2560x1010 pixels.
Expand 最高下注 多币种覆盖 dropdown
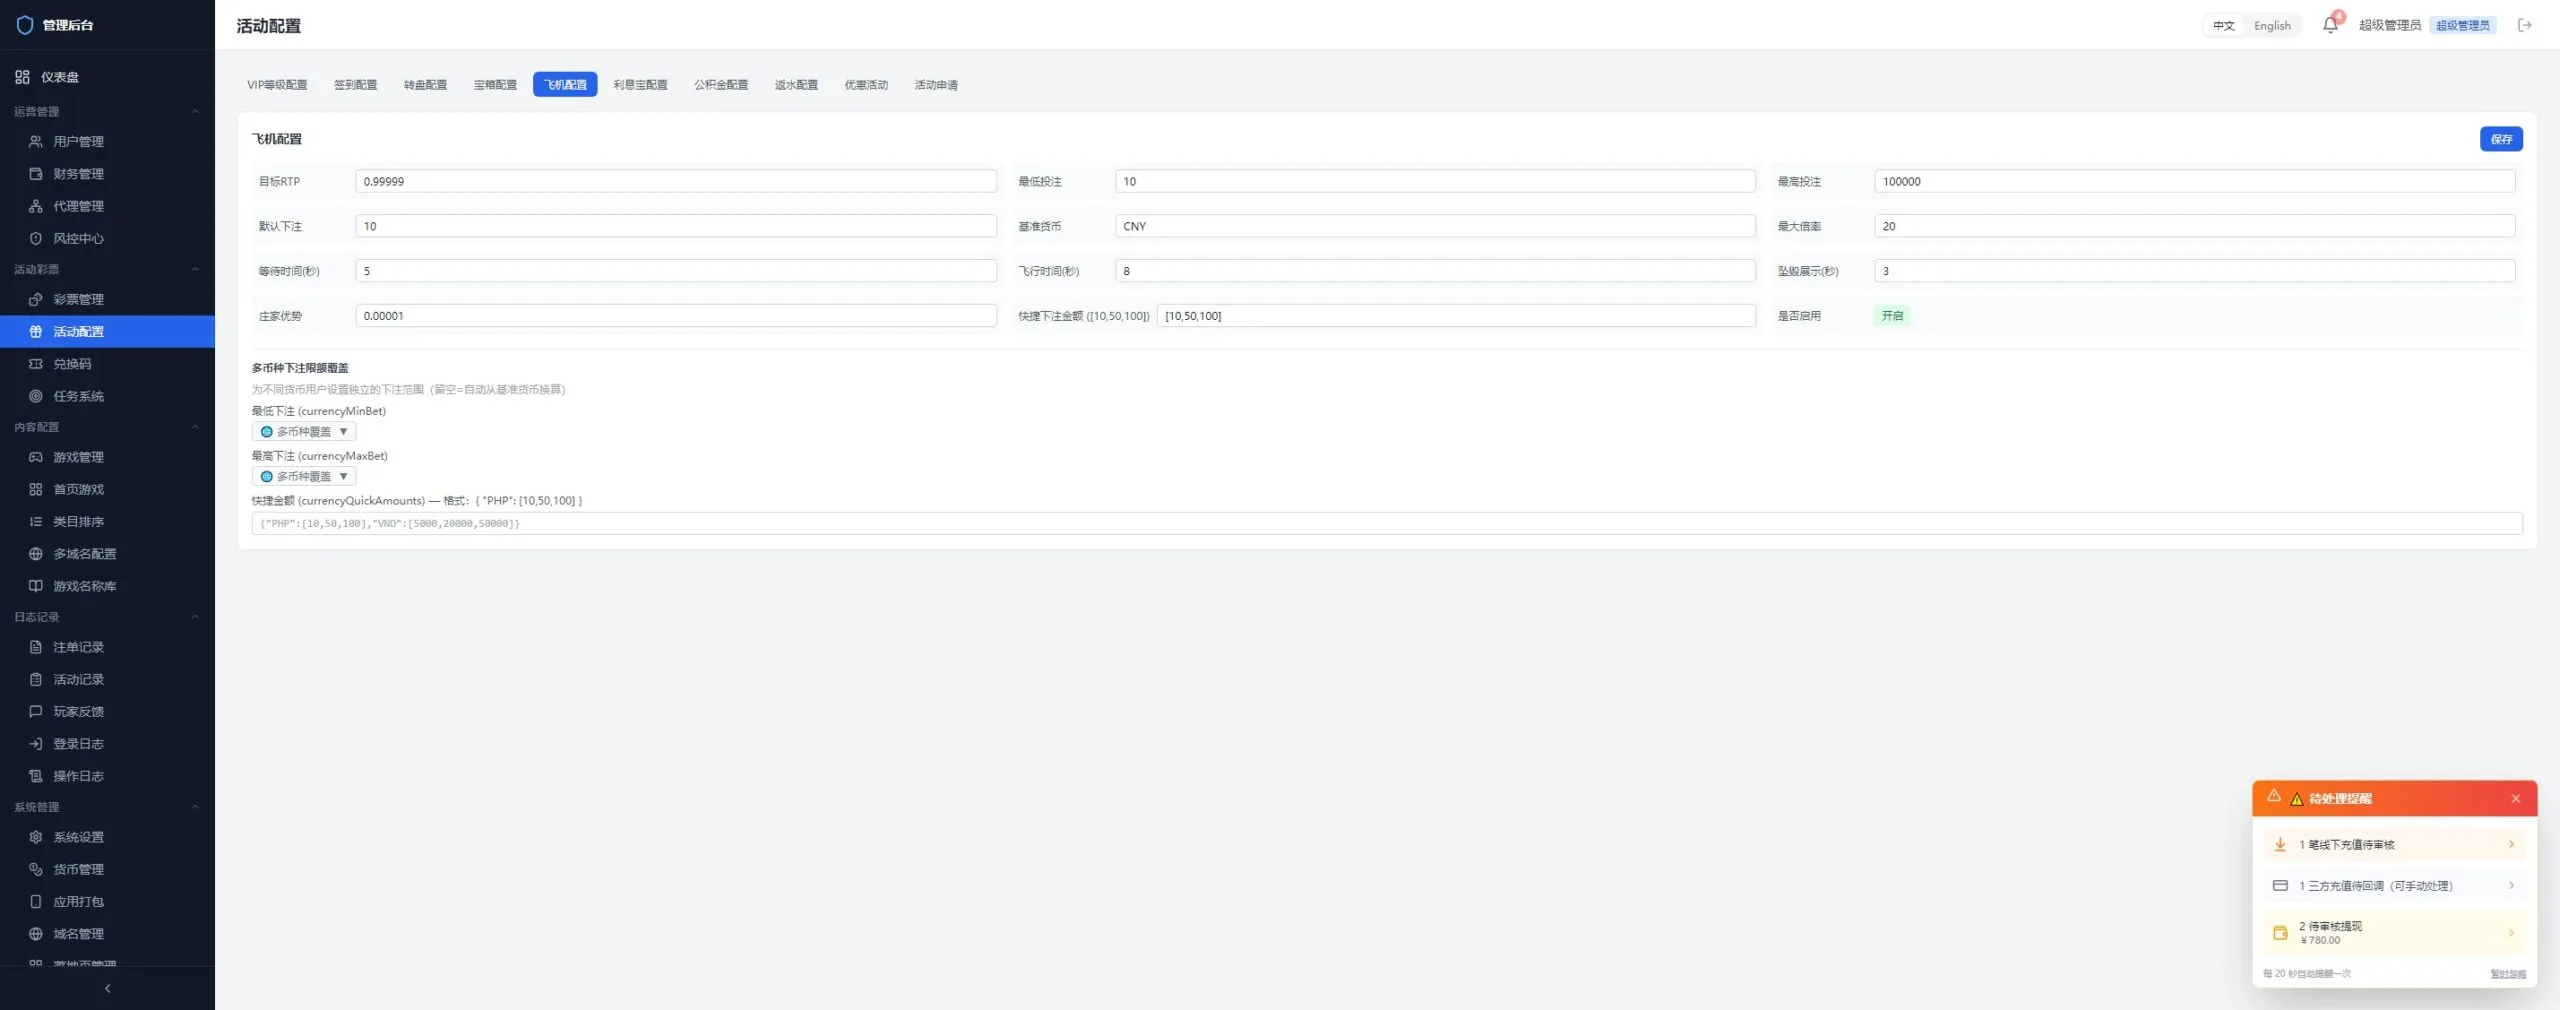(304, 476)
